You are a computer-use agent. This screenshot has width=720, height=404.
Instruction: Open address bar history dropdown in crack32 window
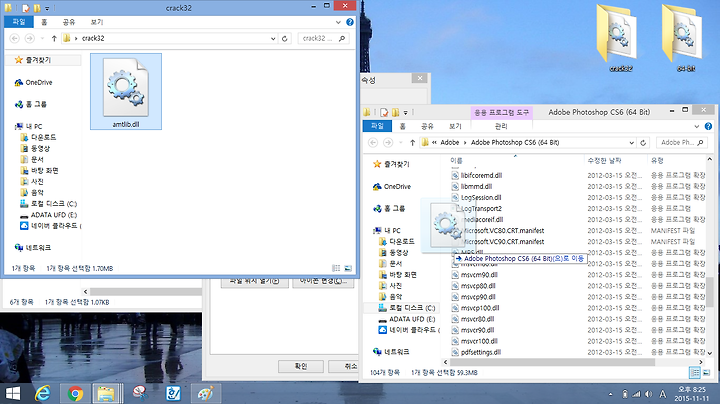(273, 39)
